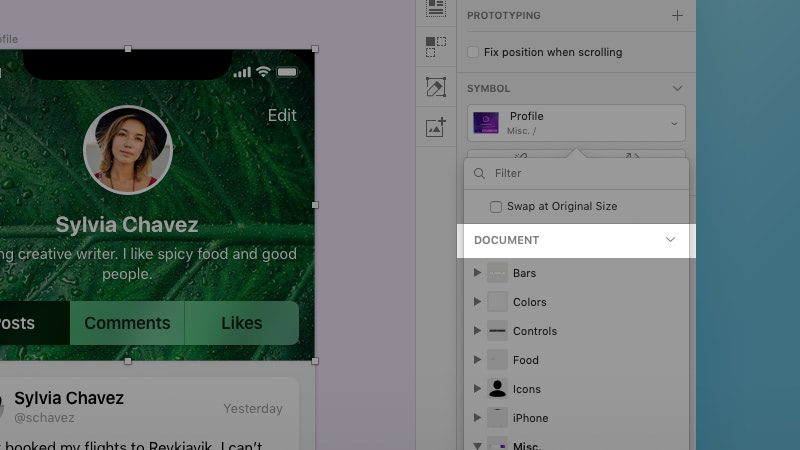Select the Comments tab on the canvas
The height and width of the screenshot is (450, 800).
pos(127,323)
